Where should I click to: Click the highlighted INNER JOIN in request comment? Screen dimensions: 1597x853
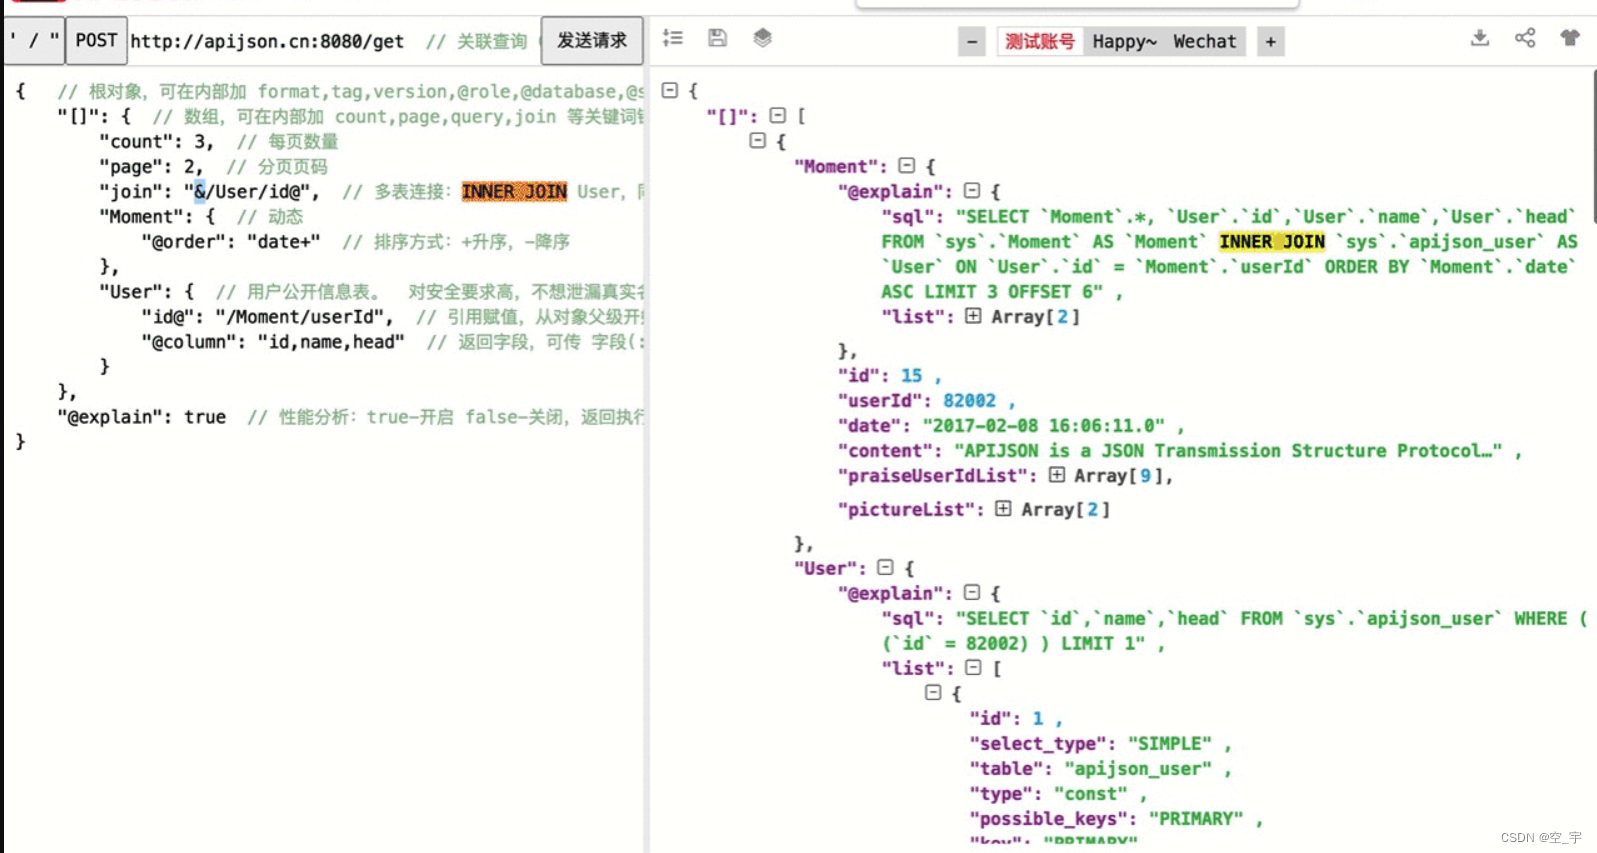point(514,192)
